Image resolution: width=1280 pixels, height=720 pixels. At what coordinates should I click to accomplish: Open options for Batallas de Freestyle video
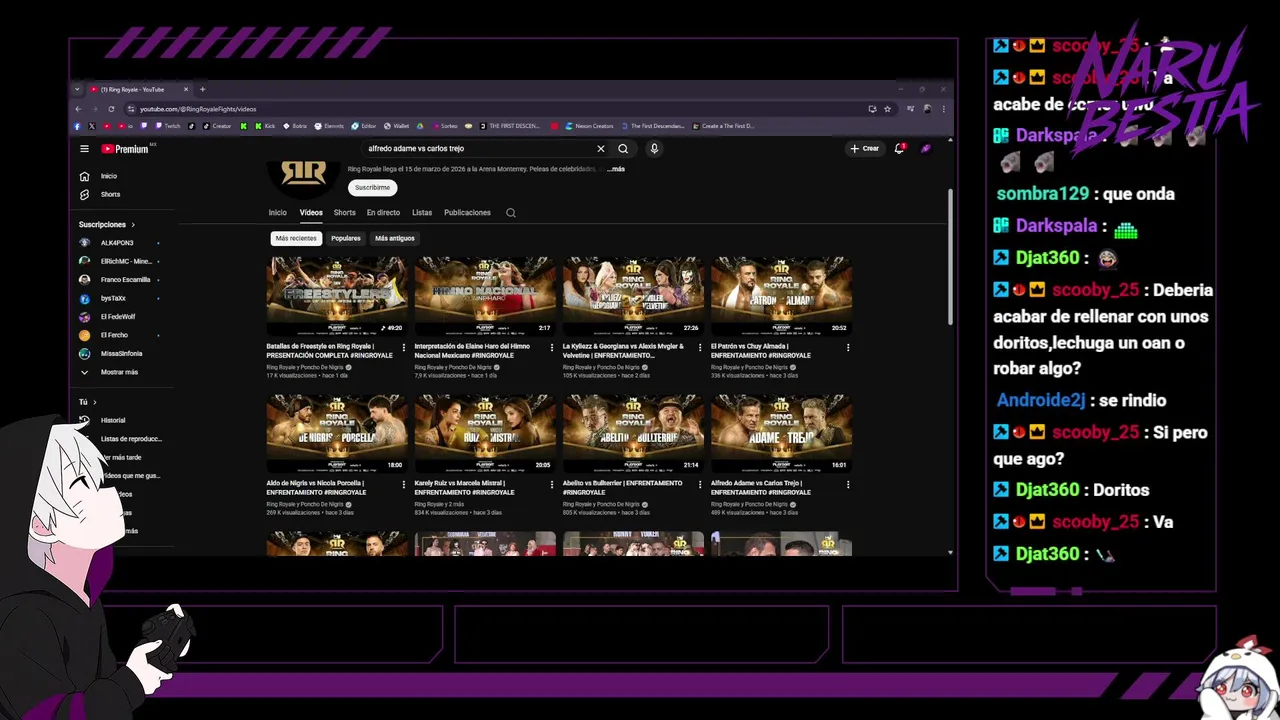[x=404, y=348]
